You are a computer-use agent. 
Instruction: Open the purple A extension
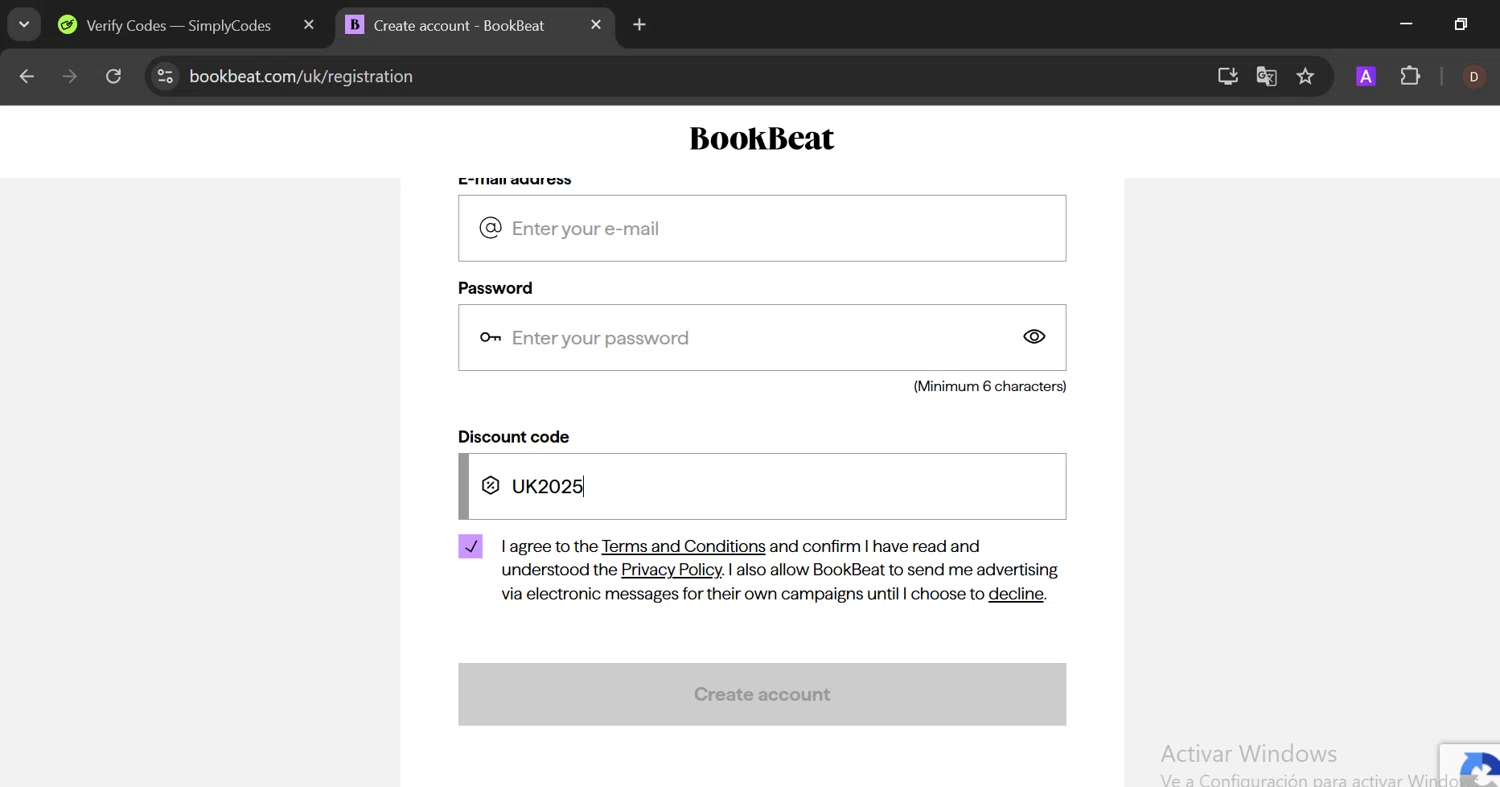1366,76
